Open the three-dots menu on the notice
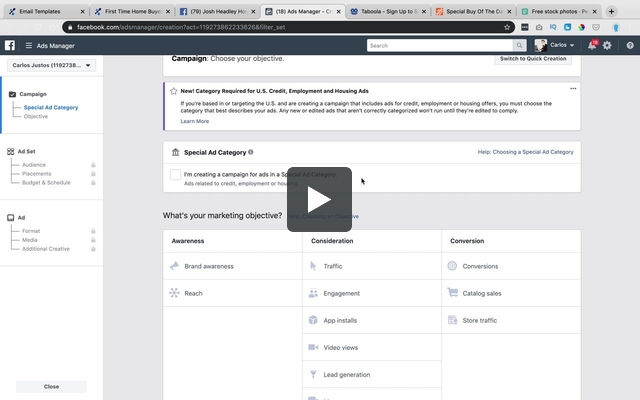The height and width of the screenshot is (400, 640). 573,89
